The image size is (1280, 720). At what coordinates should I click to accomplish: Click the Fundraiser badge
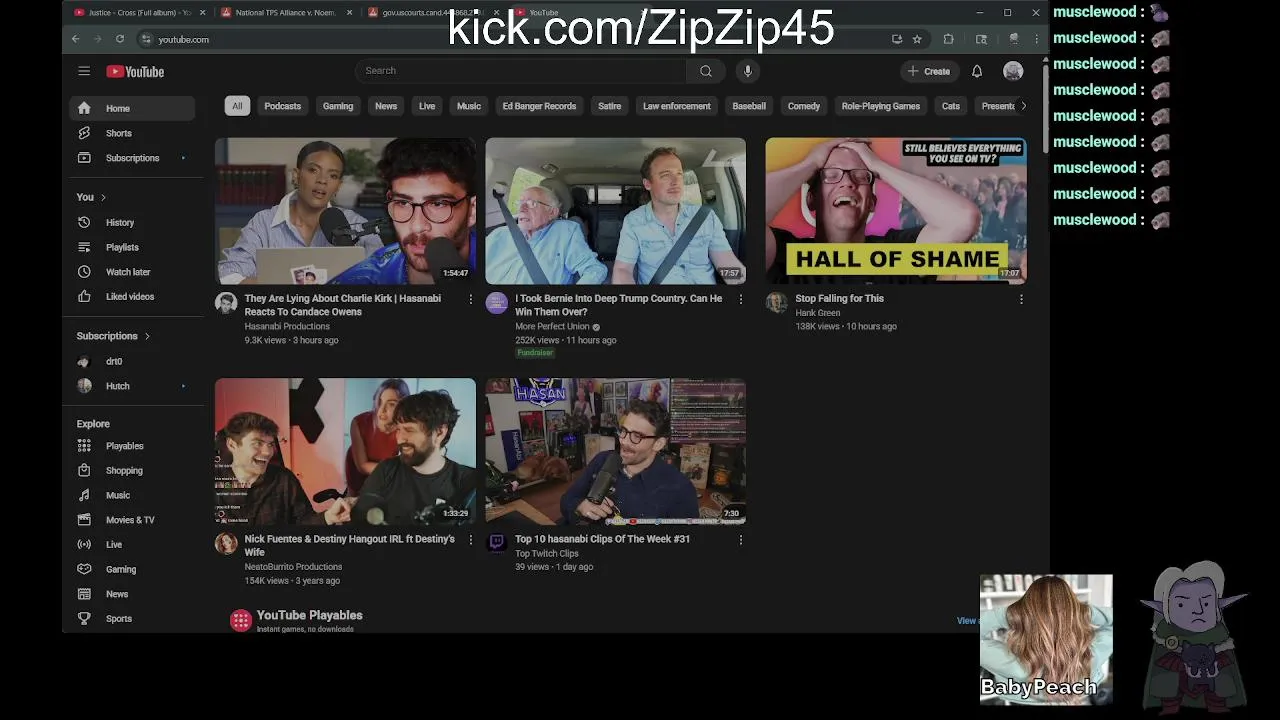pos(535,352)
